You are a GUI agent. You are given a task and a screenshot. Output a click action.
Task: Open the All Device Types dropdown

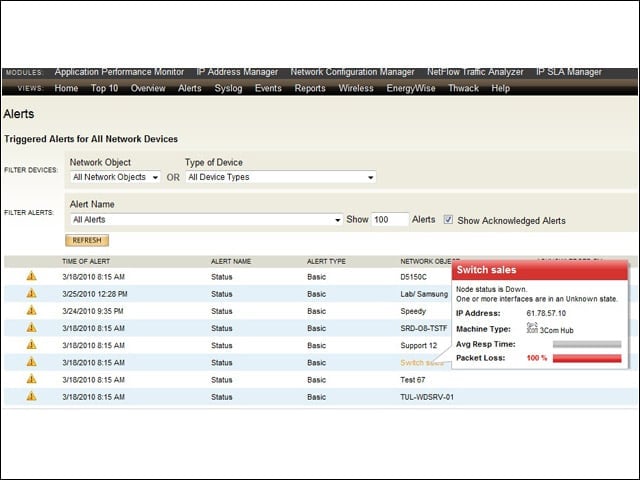click(280, 177)
